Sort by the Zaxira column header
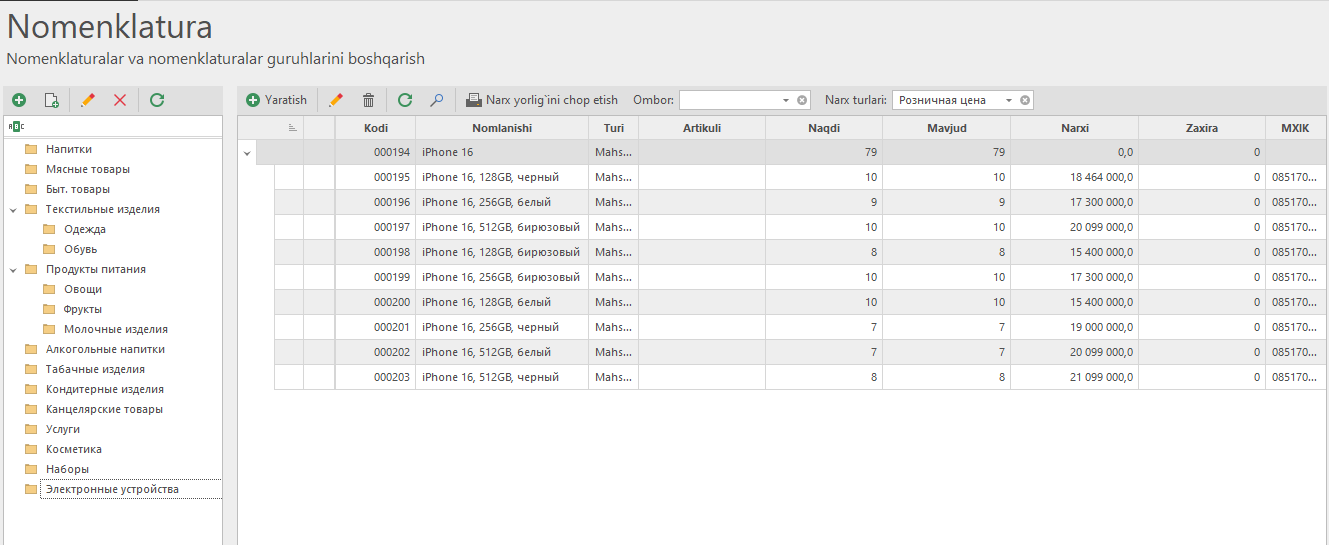This screenshot has width=1329, height=545. point(1202,128)
